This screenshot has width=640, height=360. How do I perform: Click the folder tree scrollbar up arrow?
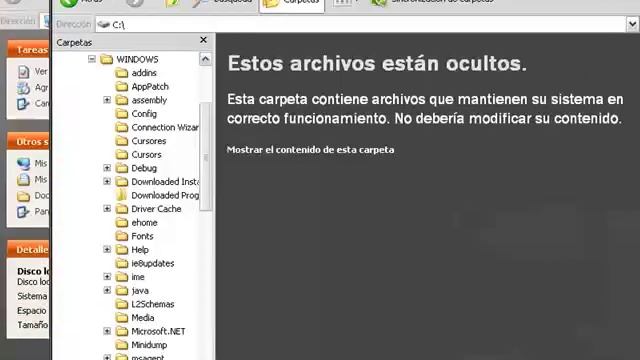tap(205, 59)
